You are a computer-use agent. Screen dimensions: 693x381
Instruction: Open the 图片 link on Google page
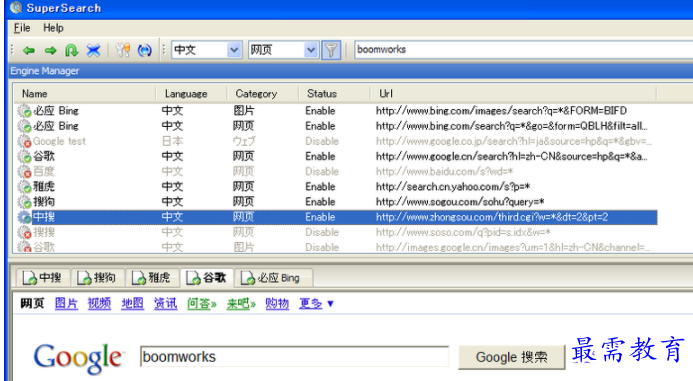[66, 304]
